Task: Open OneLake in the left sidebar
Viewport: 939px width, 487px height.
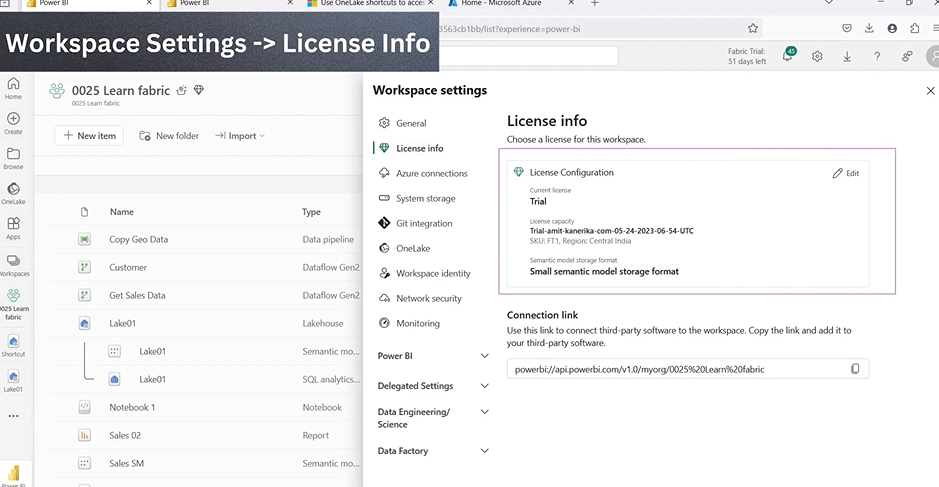Action: (13, 193)
